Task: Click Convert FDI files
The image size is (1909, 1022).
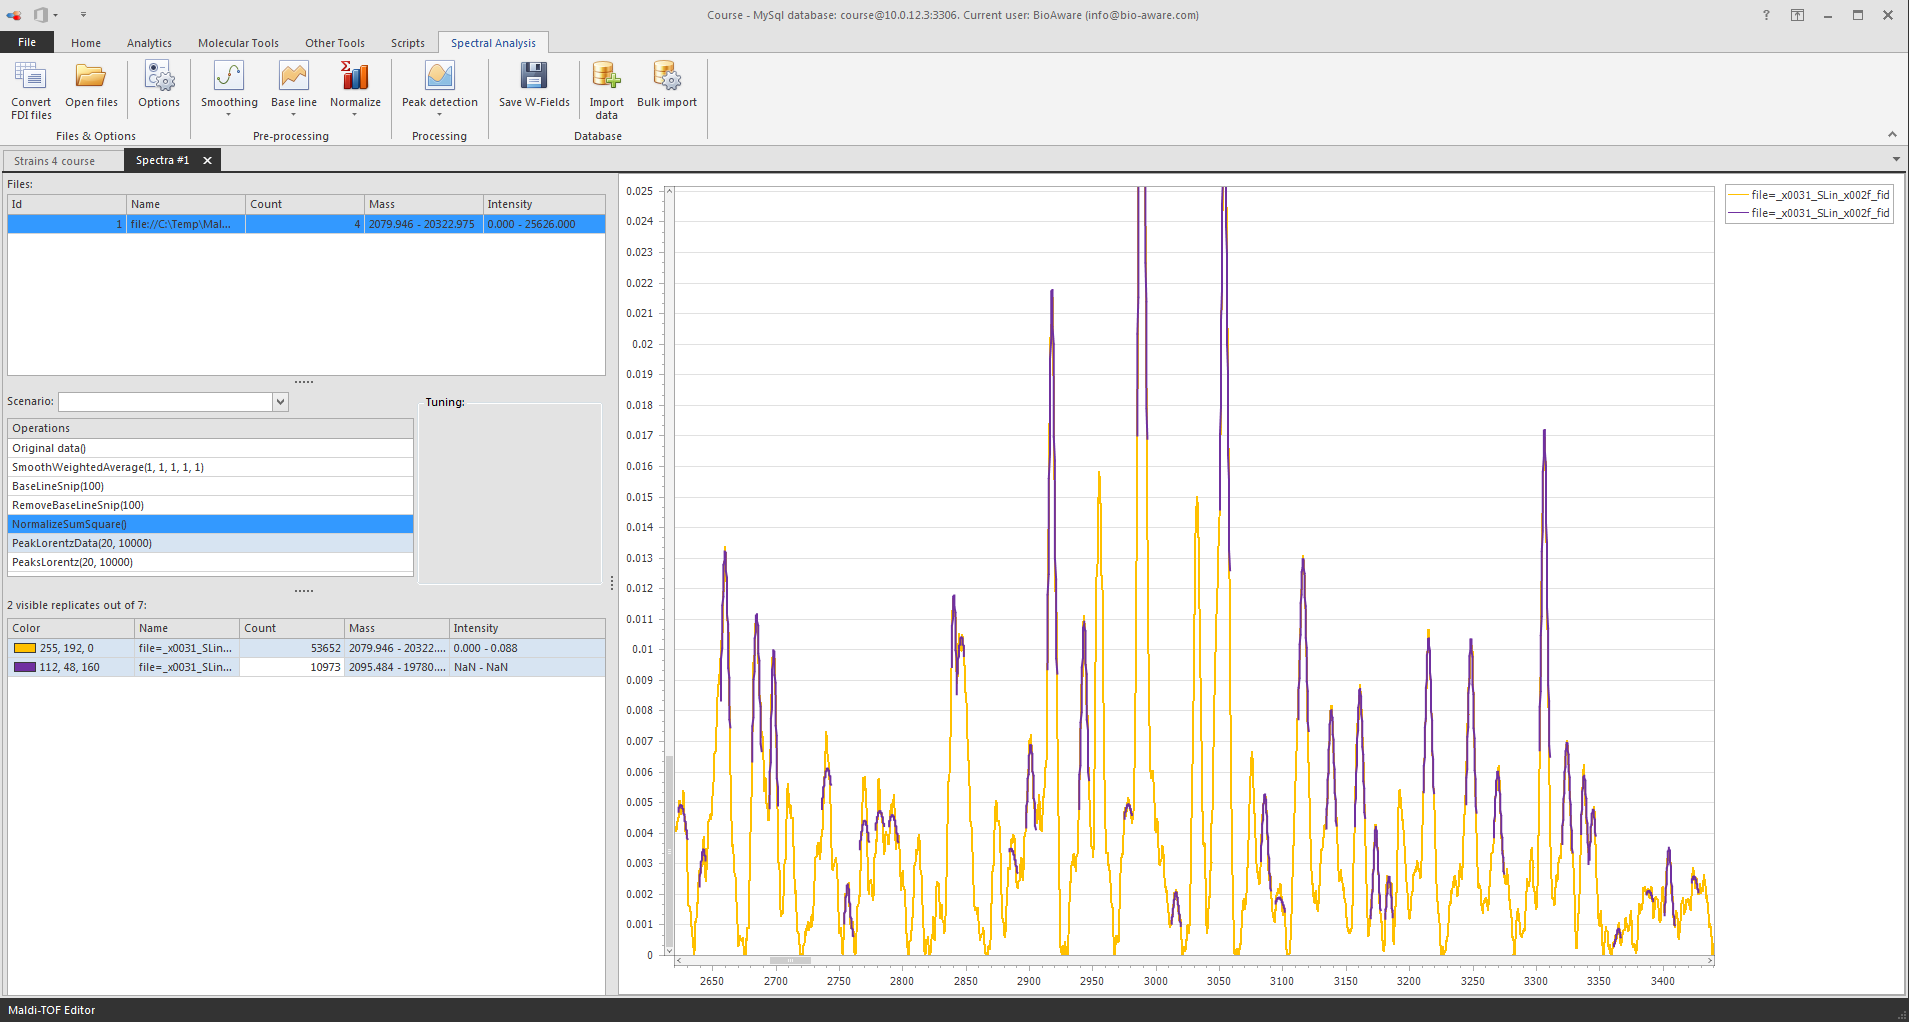Action: 30,88
